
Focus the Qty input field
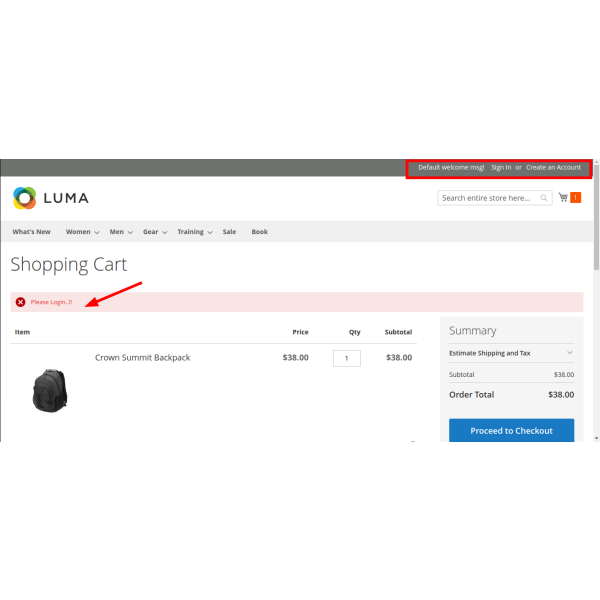347,358
